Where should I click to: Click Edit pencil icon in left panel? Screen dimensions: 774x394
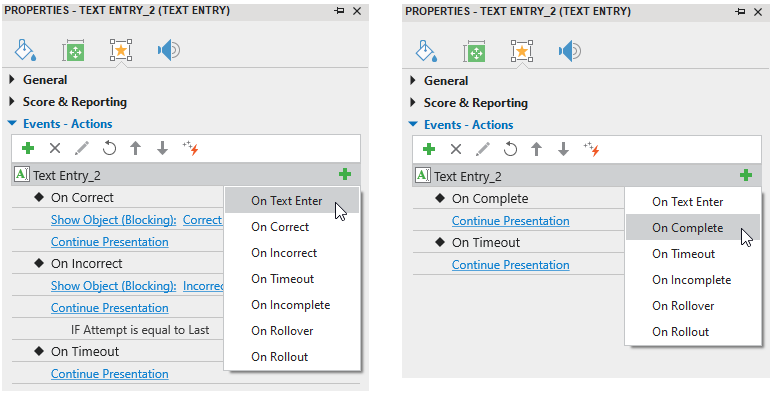point(81,148)
